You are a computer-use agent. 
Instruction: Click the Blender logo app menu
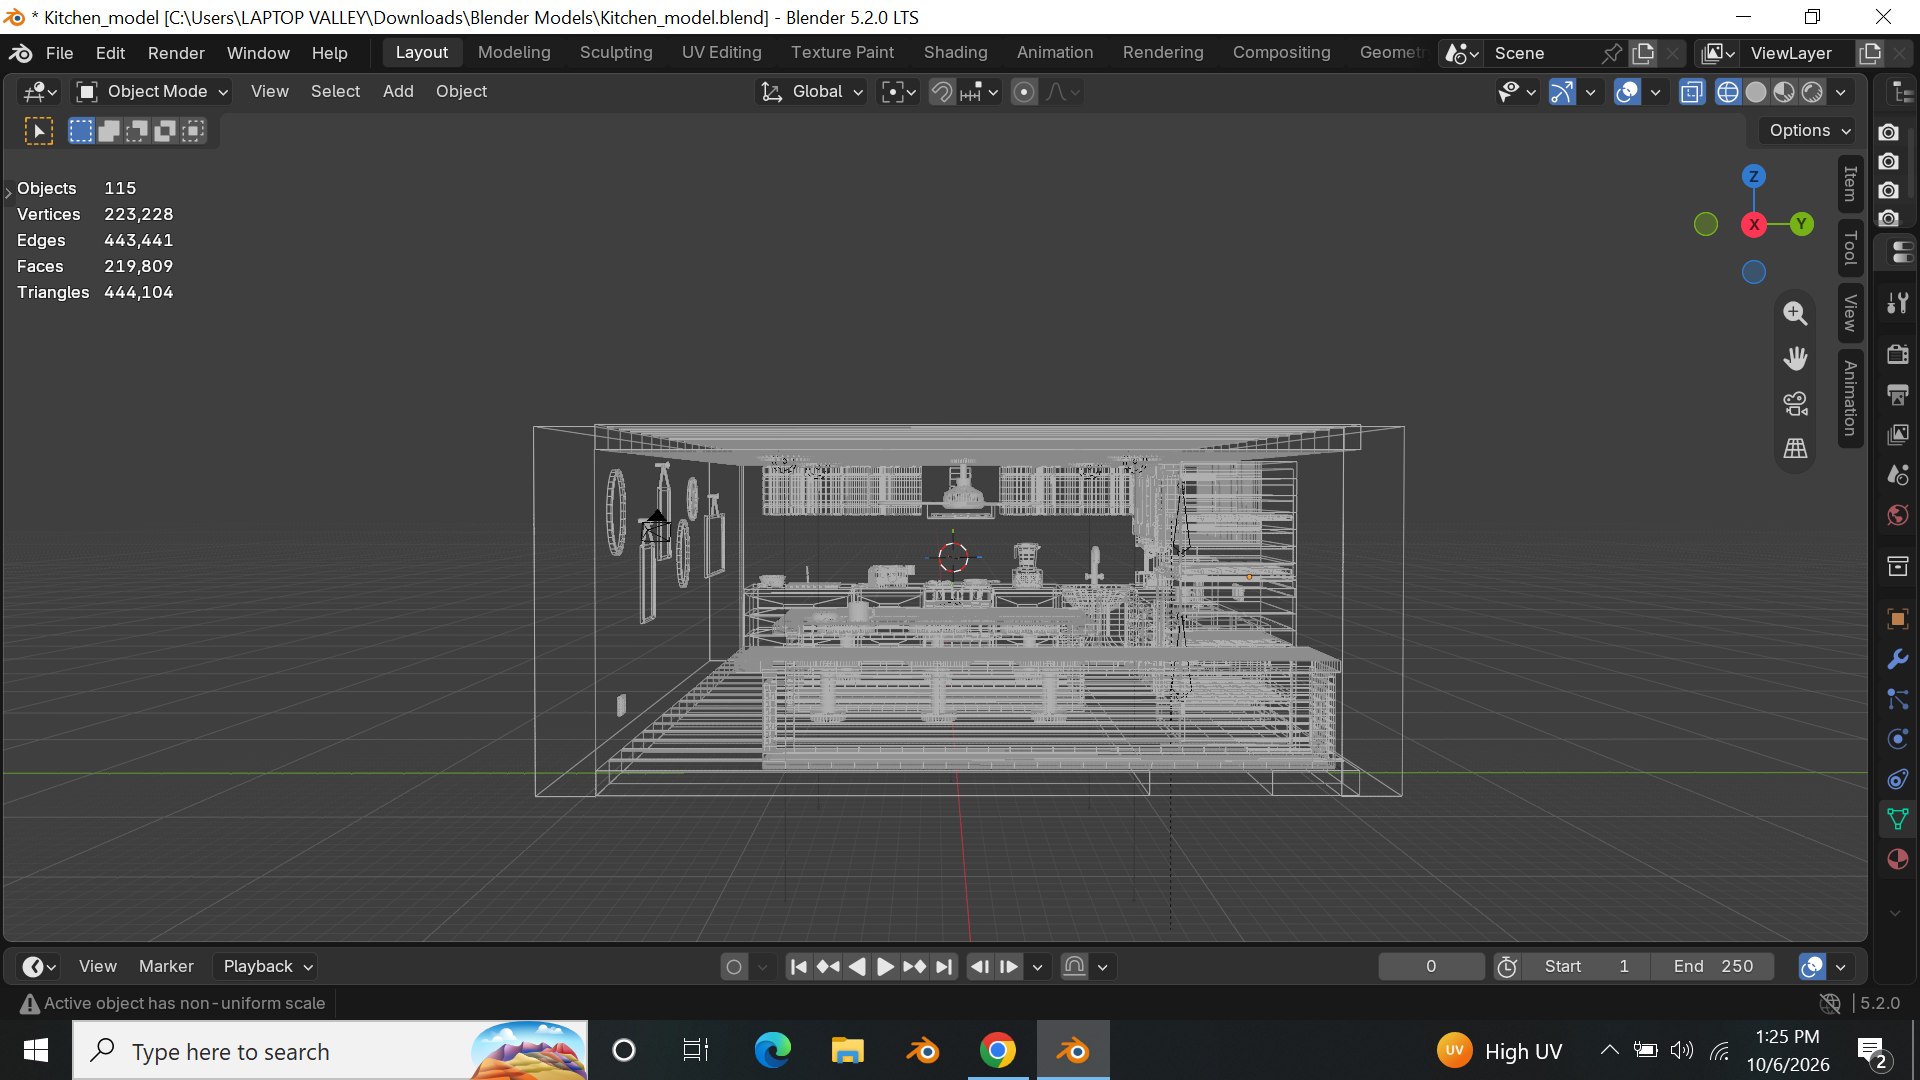[21, 53]
